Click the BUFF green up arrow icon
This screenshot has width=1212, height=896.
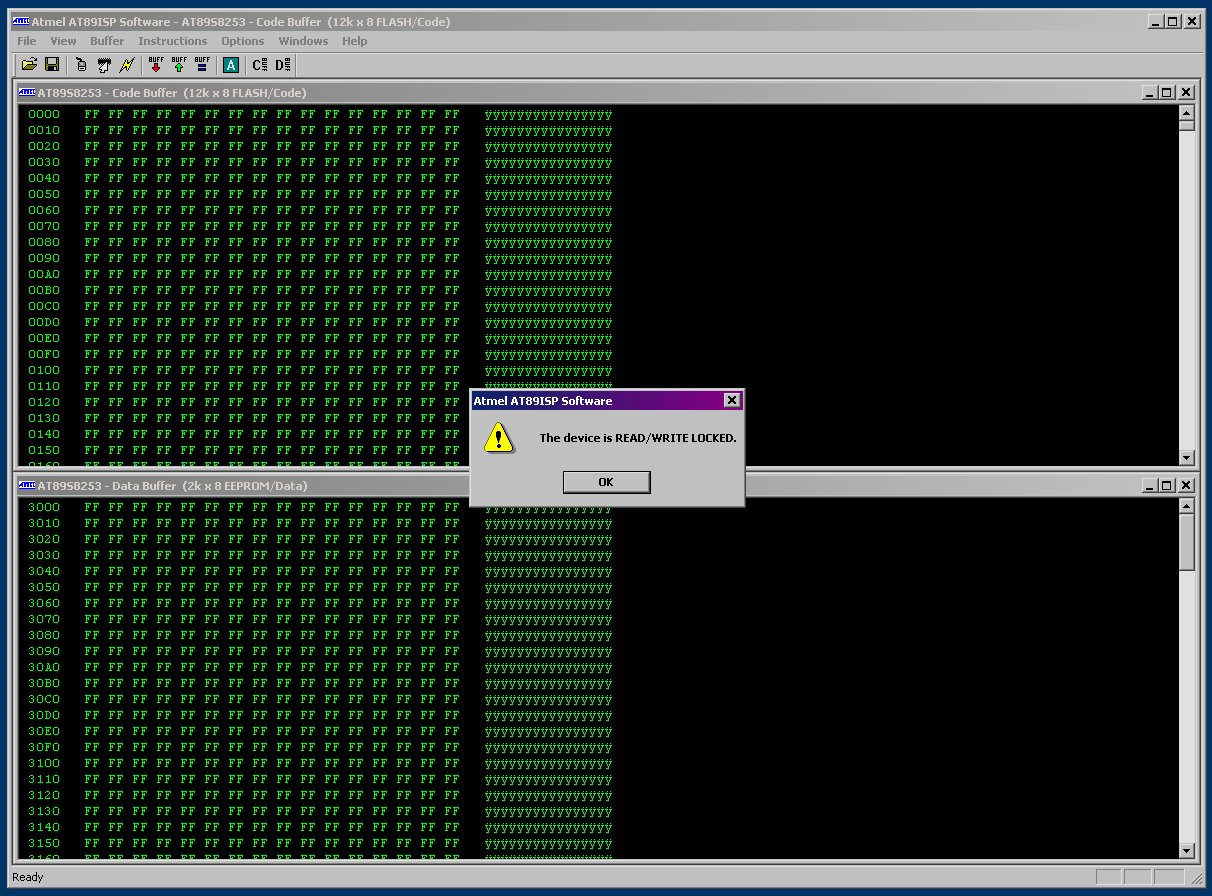(x=179, y=65)
